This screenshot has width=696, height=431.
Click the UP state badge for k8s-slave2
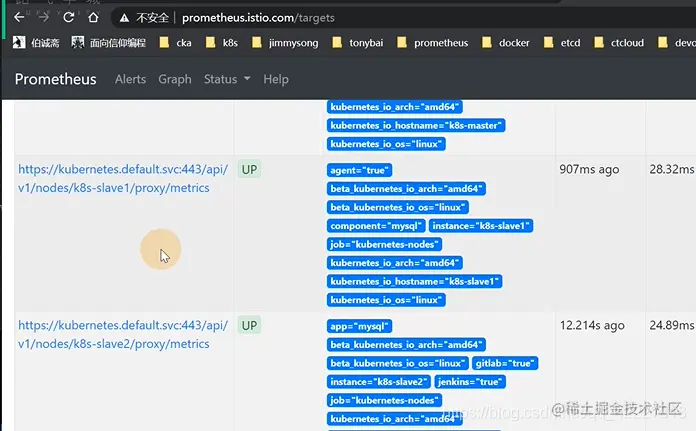[249, 325]
